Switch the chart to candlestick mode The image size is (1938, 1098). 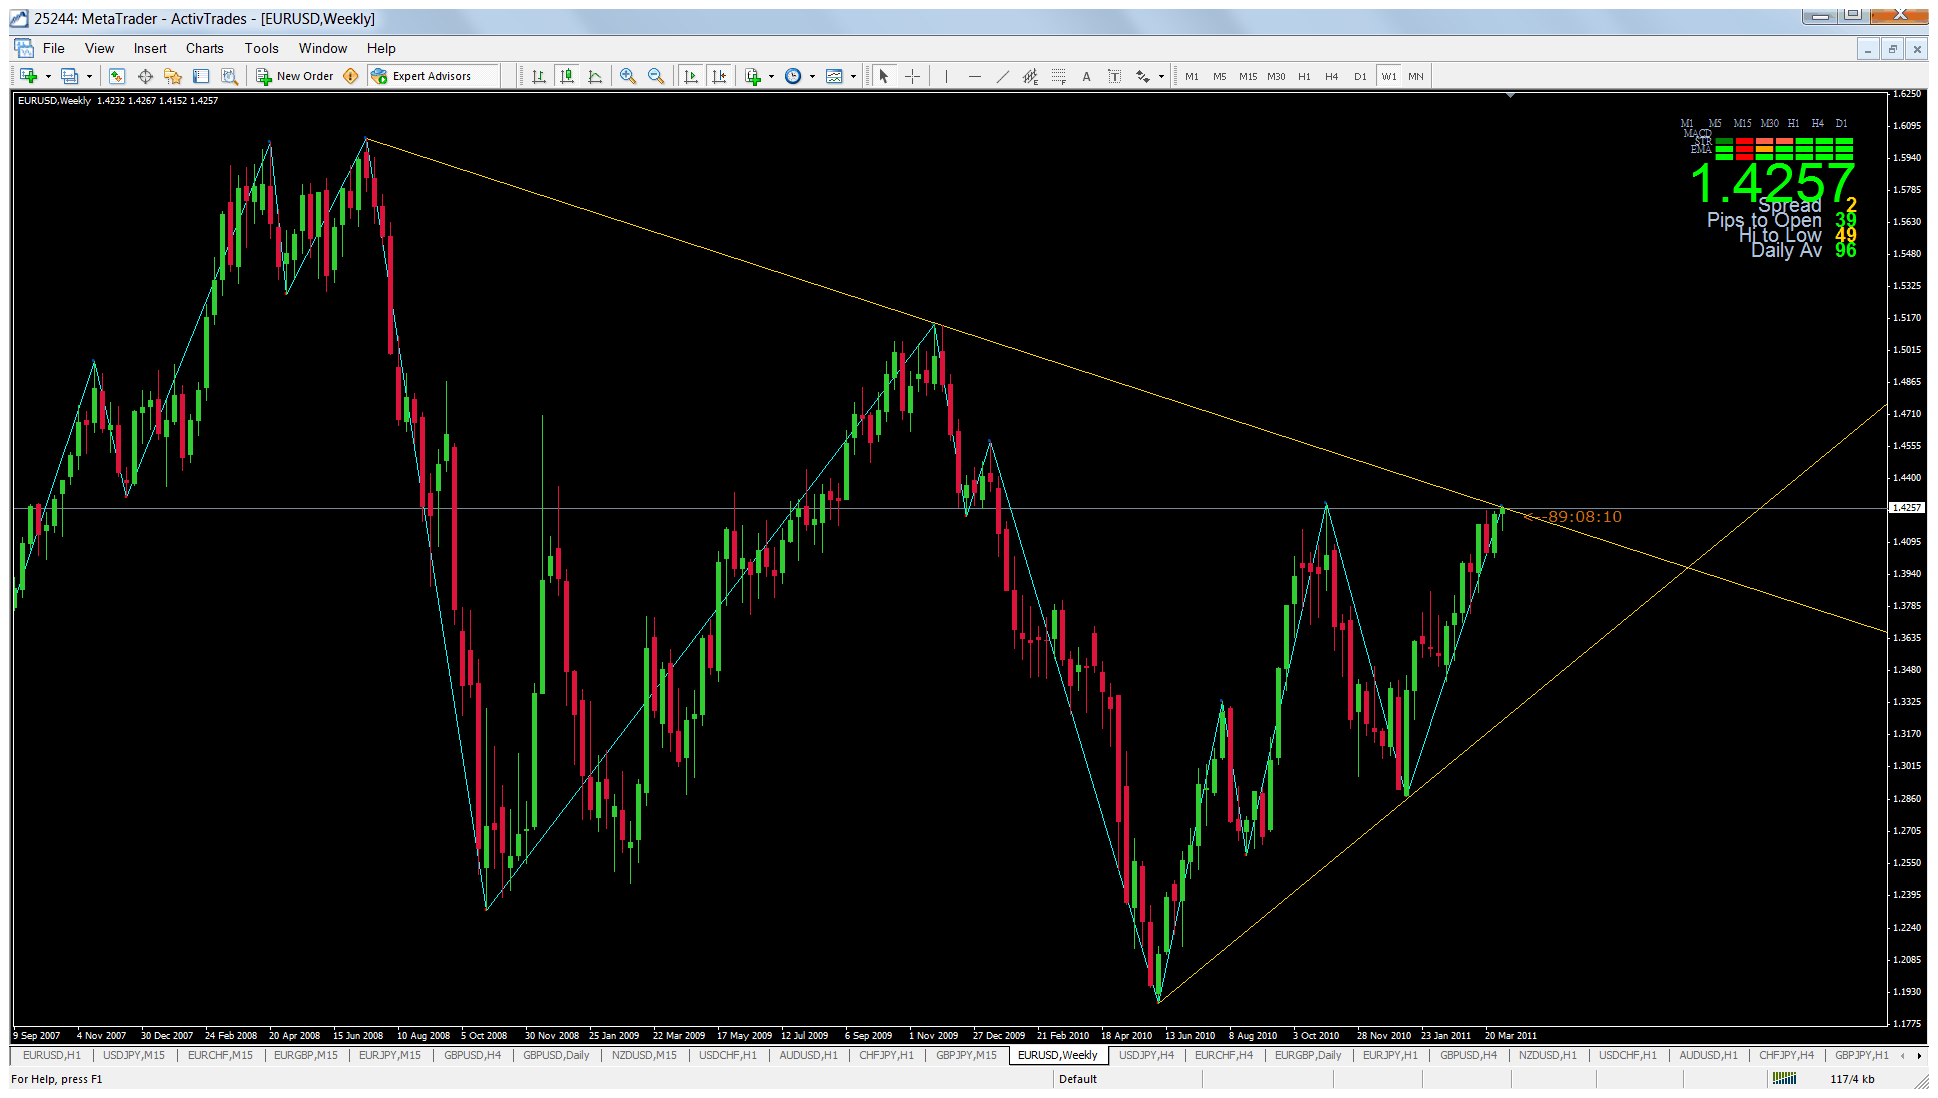567,76
